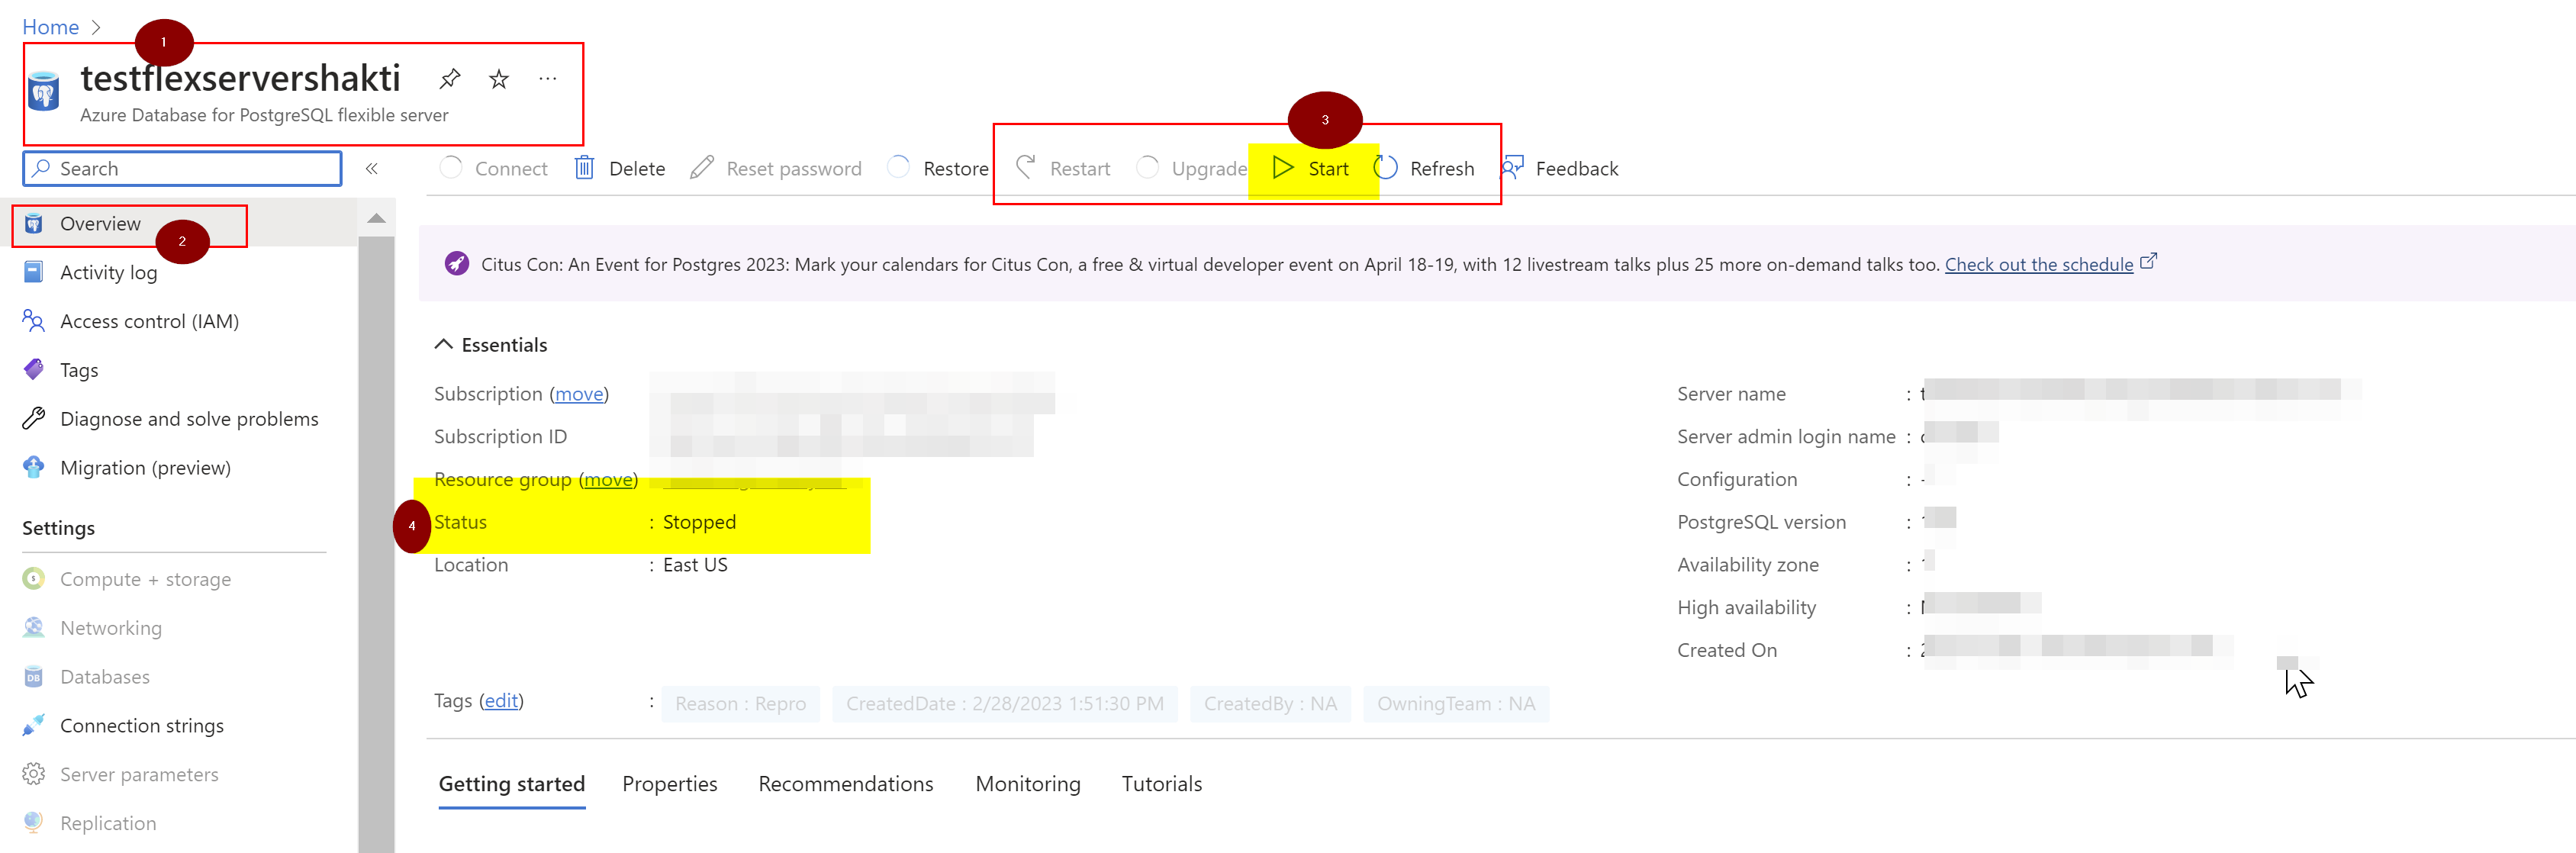Click the Compute + storage icon
This screenshot has height=853, width=2576.
point(33,578)
